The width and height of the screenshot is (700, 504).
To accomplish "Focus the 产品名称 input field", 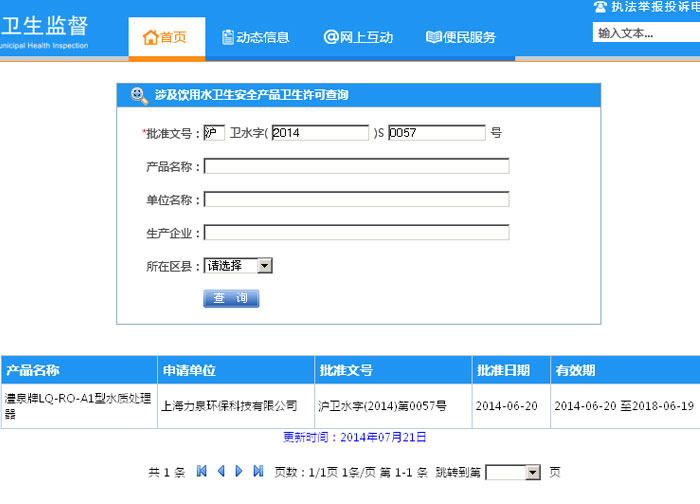I will point(356,166).
